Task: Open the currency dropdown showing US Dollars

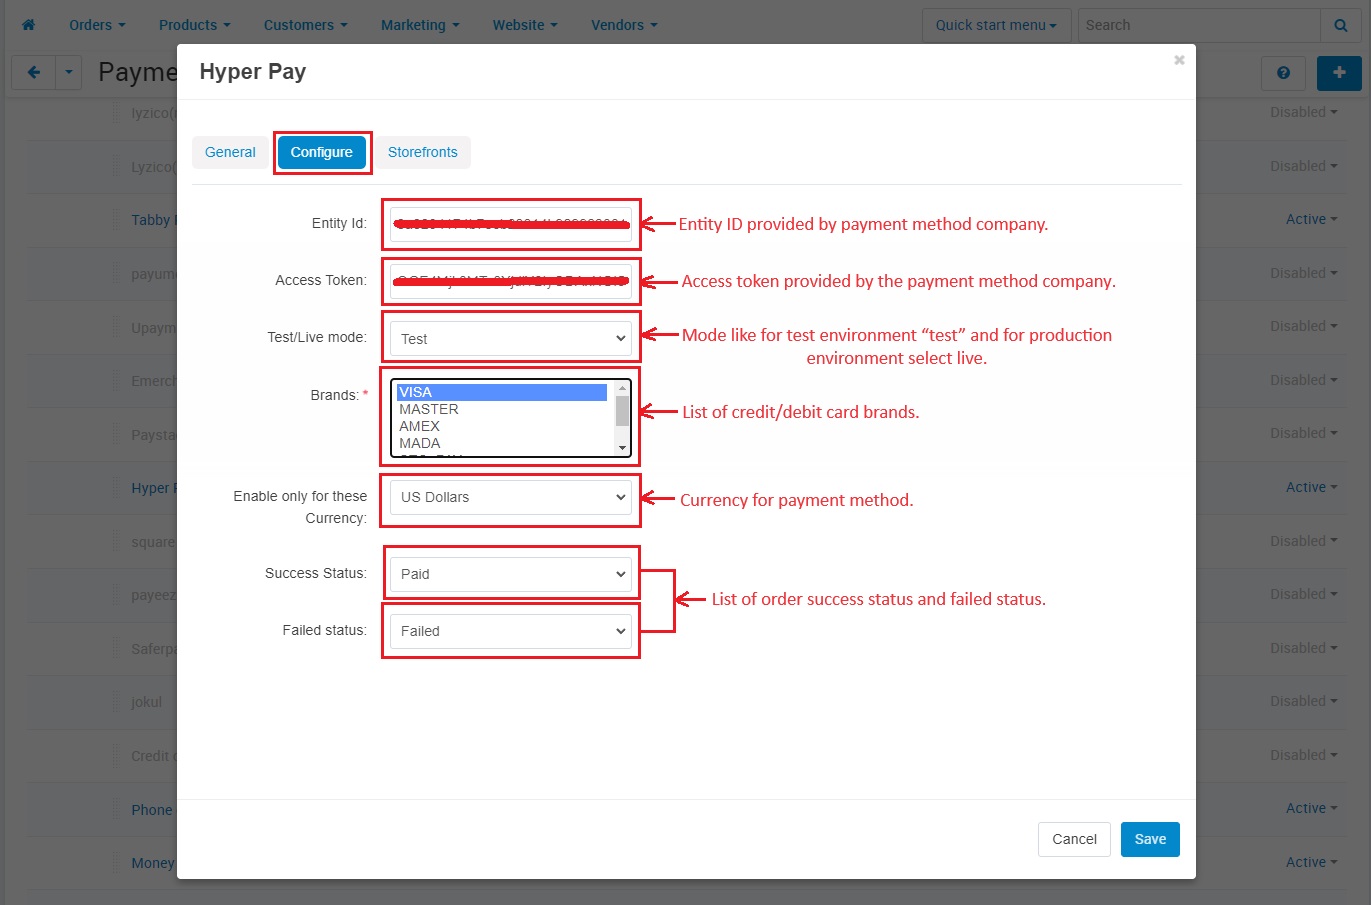Action: tap(511, 497)
